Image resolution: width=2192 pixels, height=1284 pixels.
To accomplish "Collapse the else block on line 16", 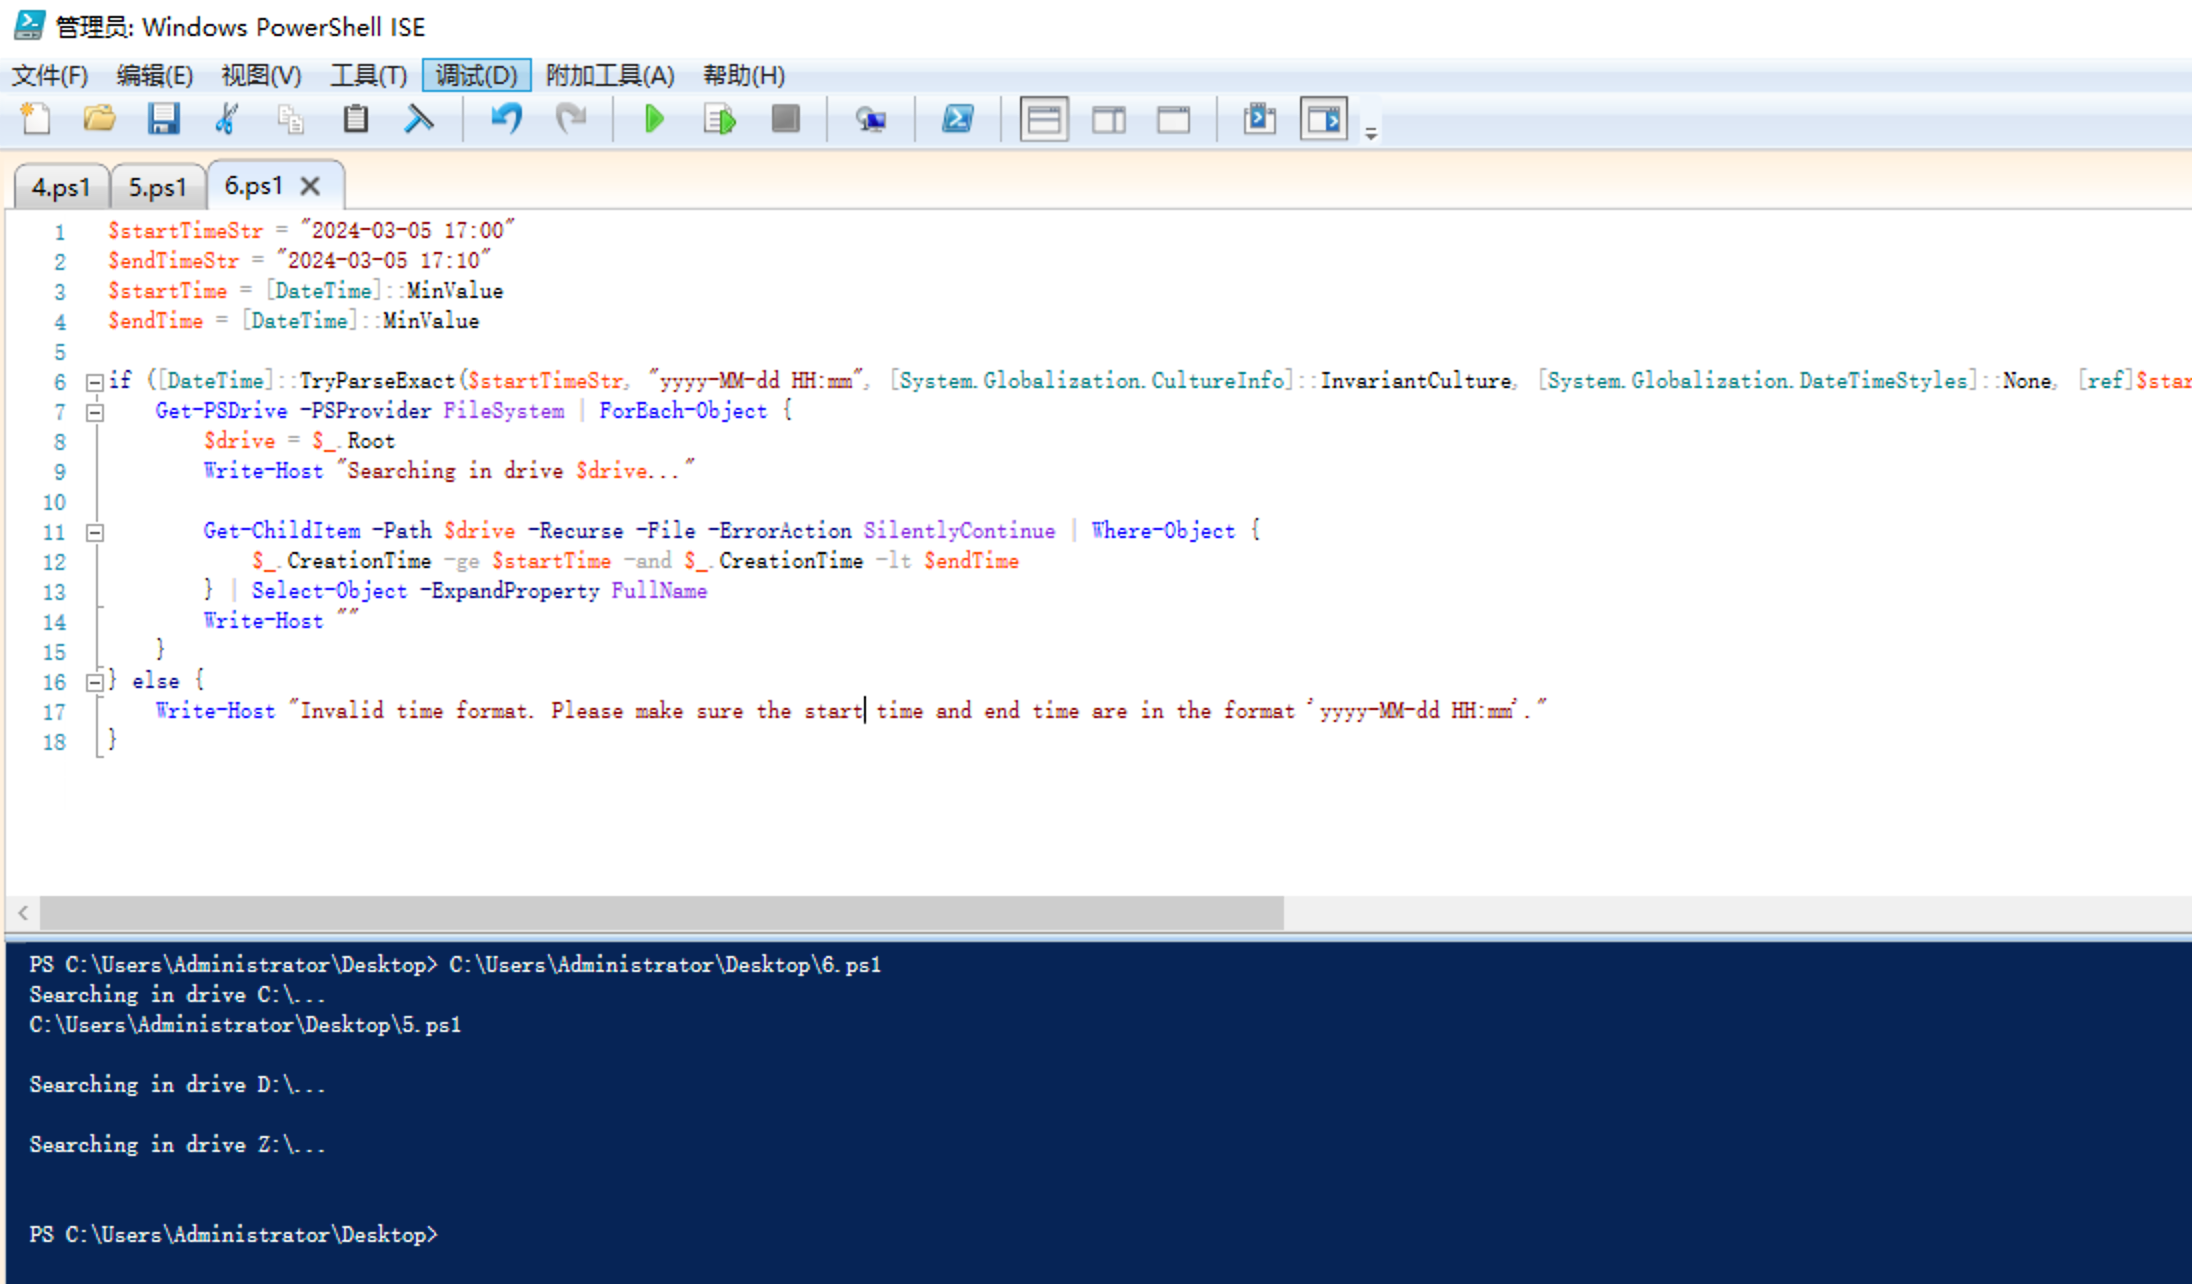I will (x=95, y=682).
